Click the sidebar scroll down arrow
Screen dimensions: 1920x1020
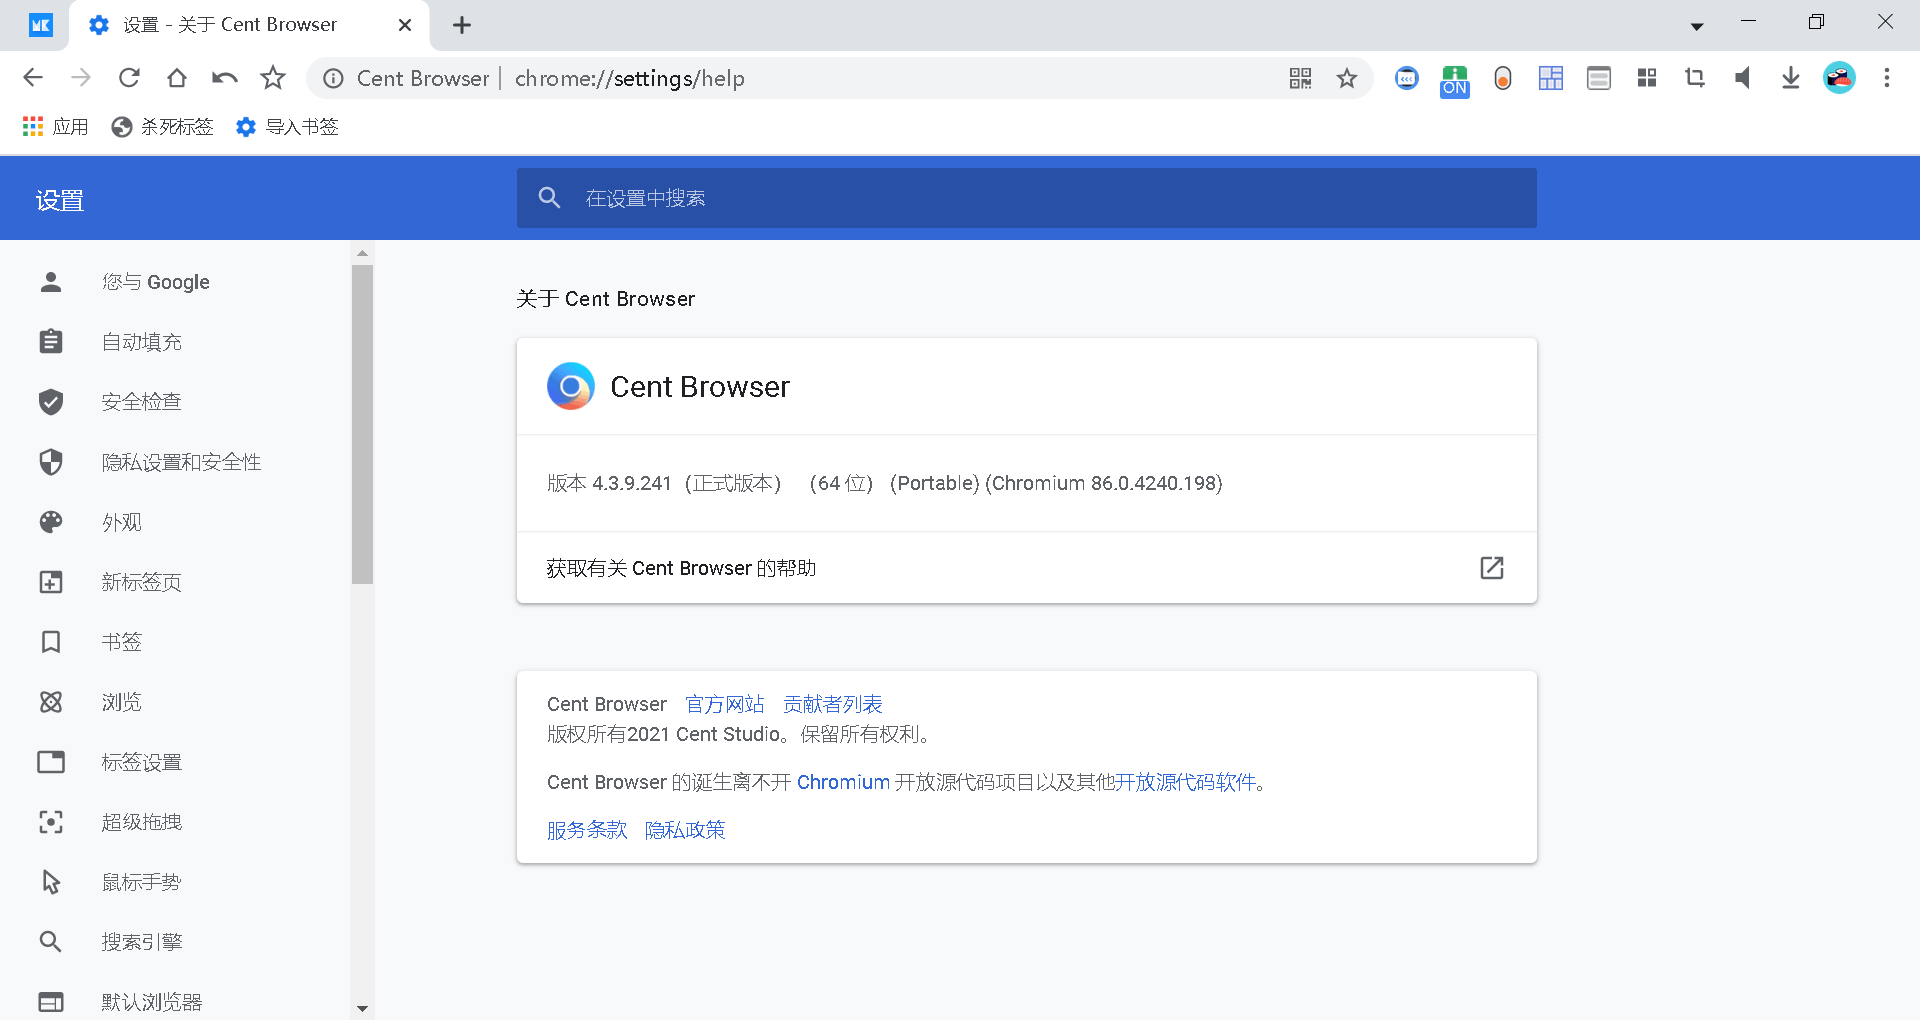[x=362, y=1009]
